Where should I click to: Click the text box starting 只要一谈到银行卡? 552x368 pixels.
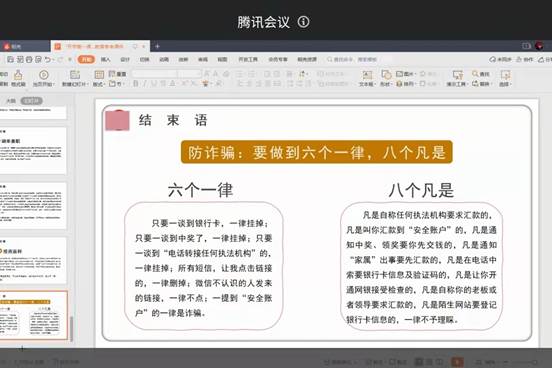[203, 266]
